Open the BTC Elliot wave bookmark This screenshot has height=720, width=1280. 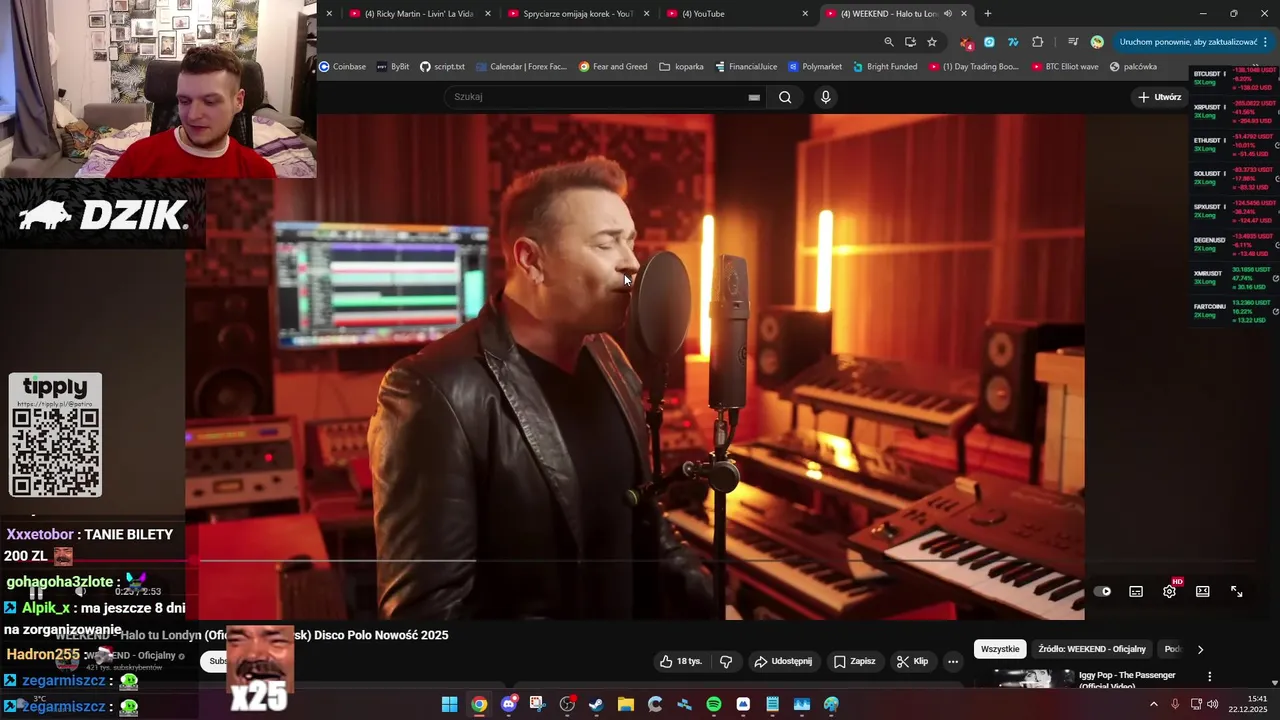pos(1064,67)
